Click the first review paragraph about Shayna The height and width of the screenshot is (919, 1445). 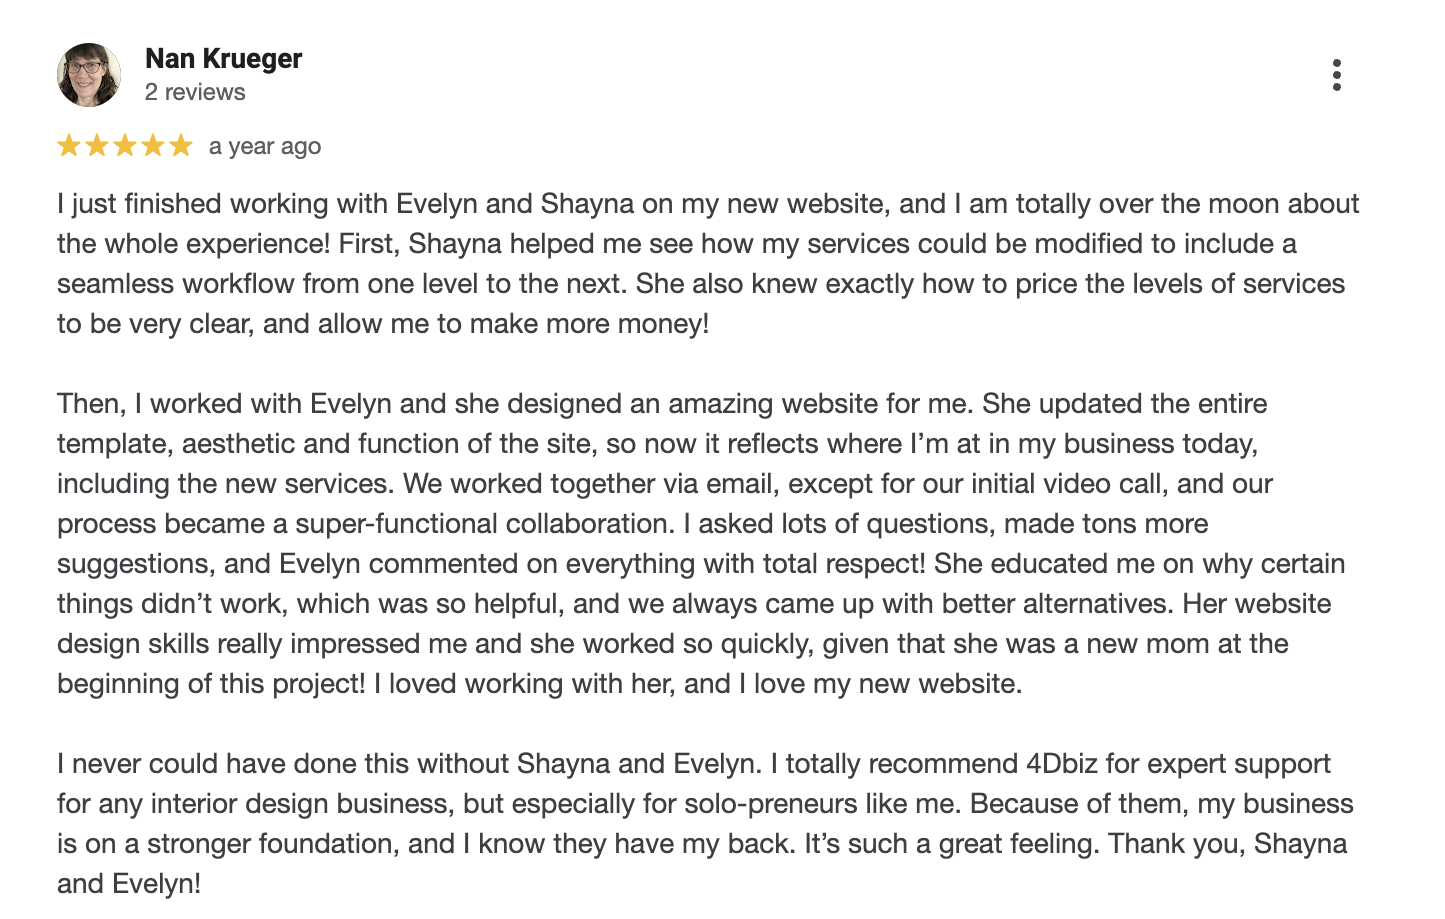coord(708,264)
